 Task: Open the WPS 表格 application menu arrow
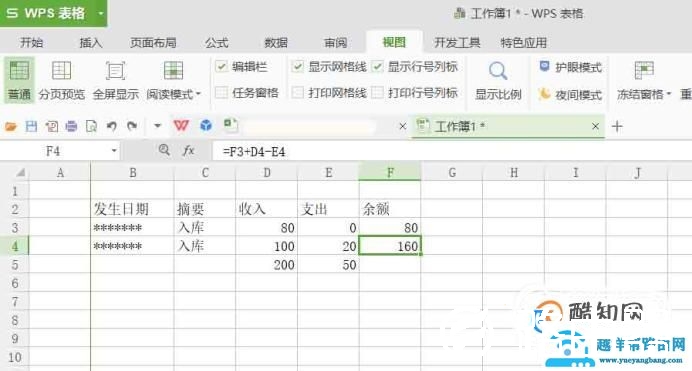click(101, 13)
